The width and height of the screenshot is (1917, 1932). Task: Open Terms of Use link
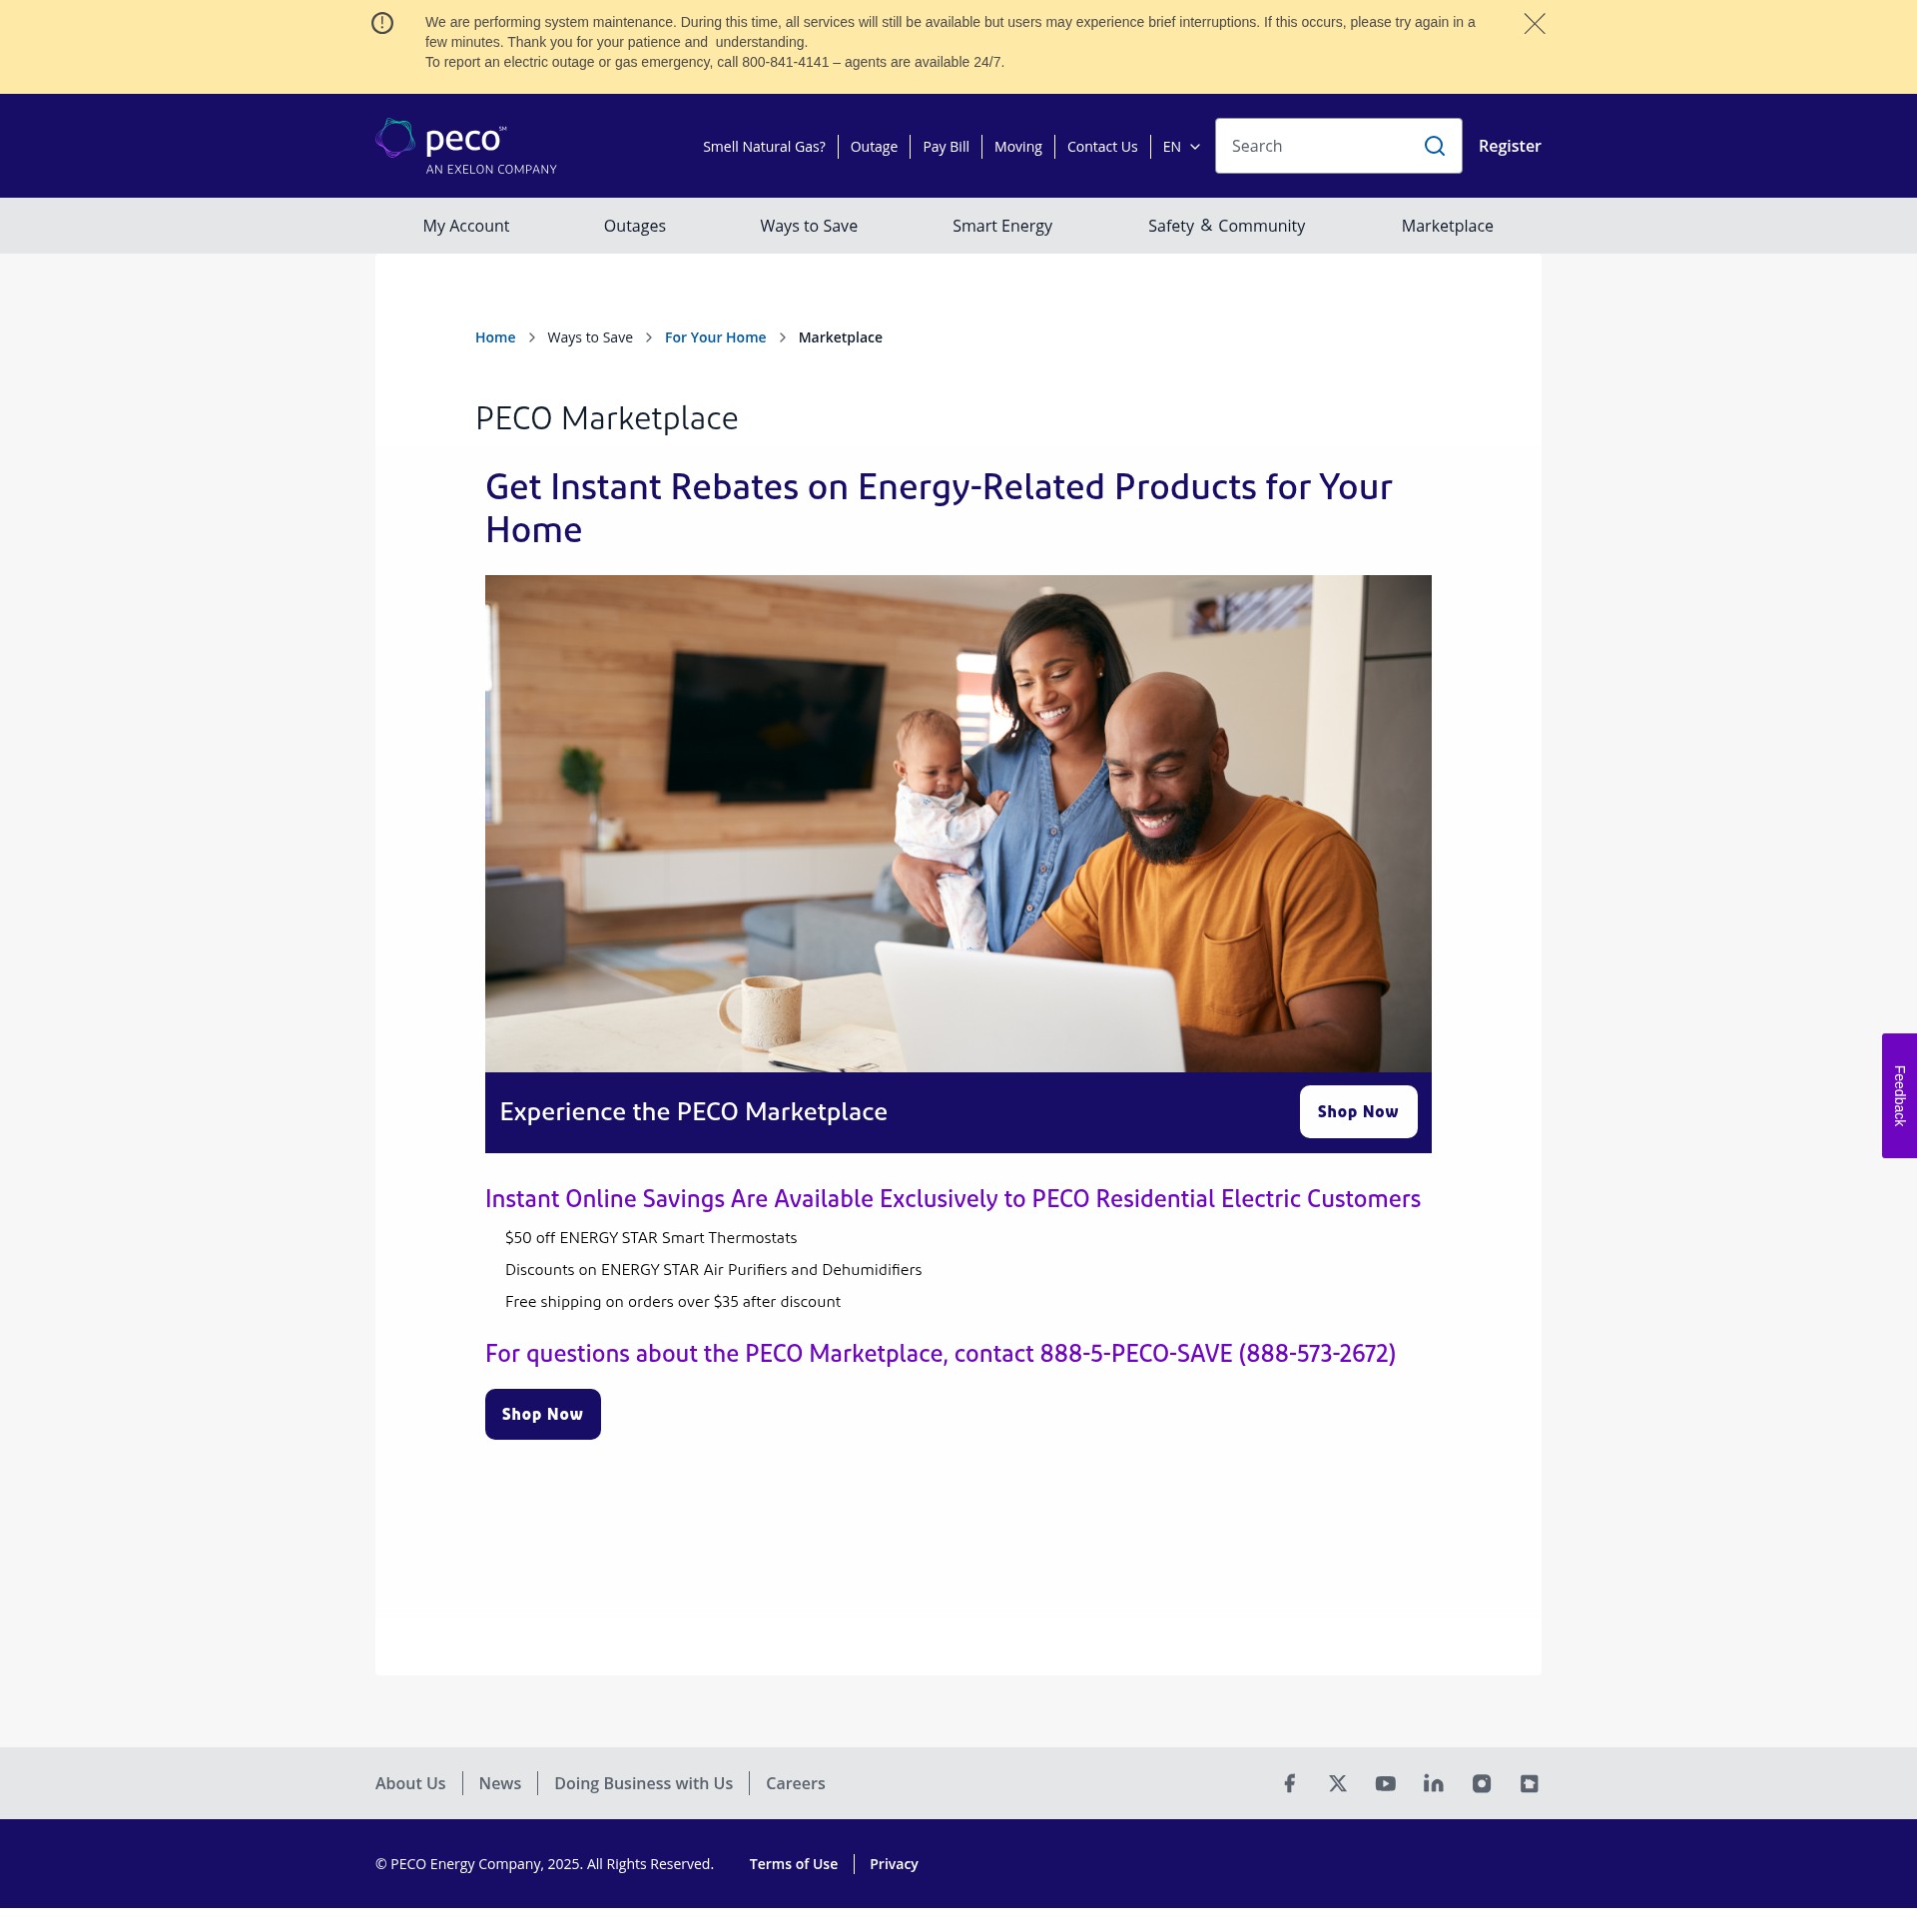(793, 1864)
